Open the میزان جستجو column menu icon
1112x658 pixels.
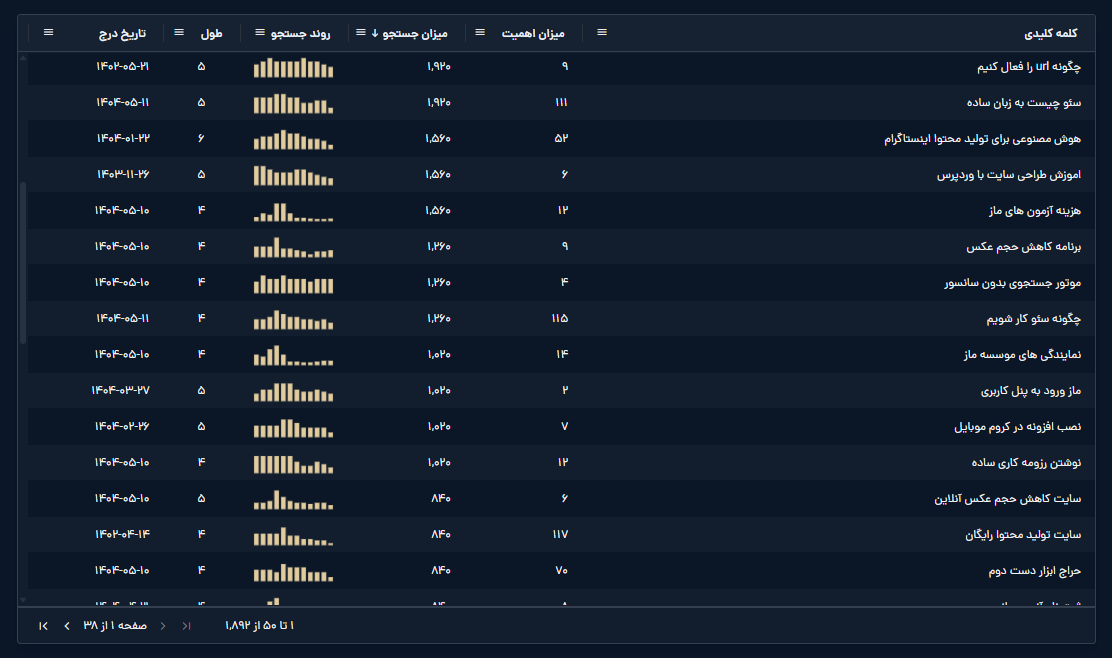361,33
